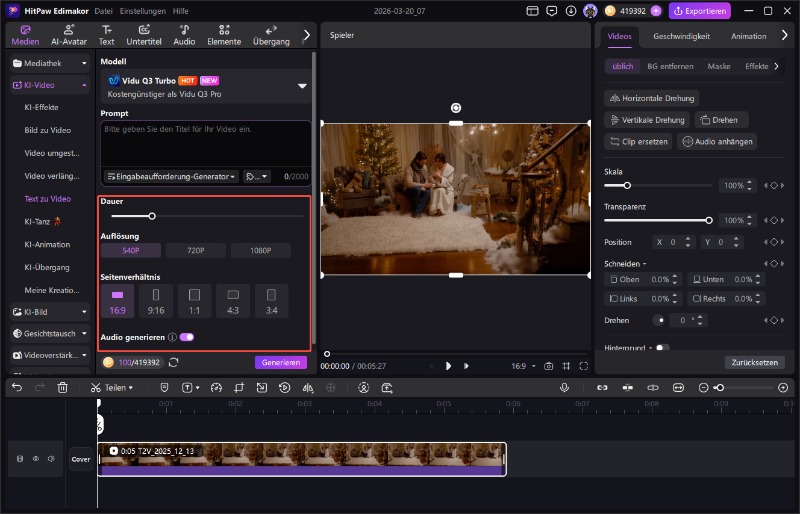Click Clip ersetzen button

pyautogui.click(x=639, y=141)
